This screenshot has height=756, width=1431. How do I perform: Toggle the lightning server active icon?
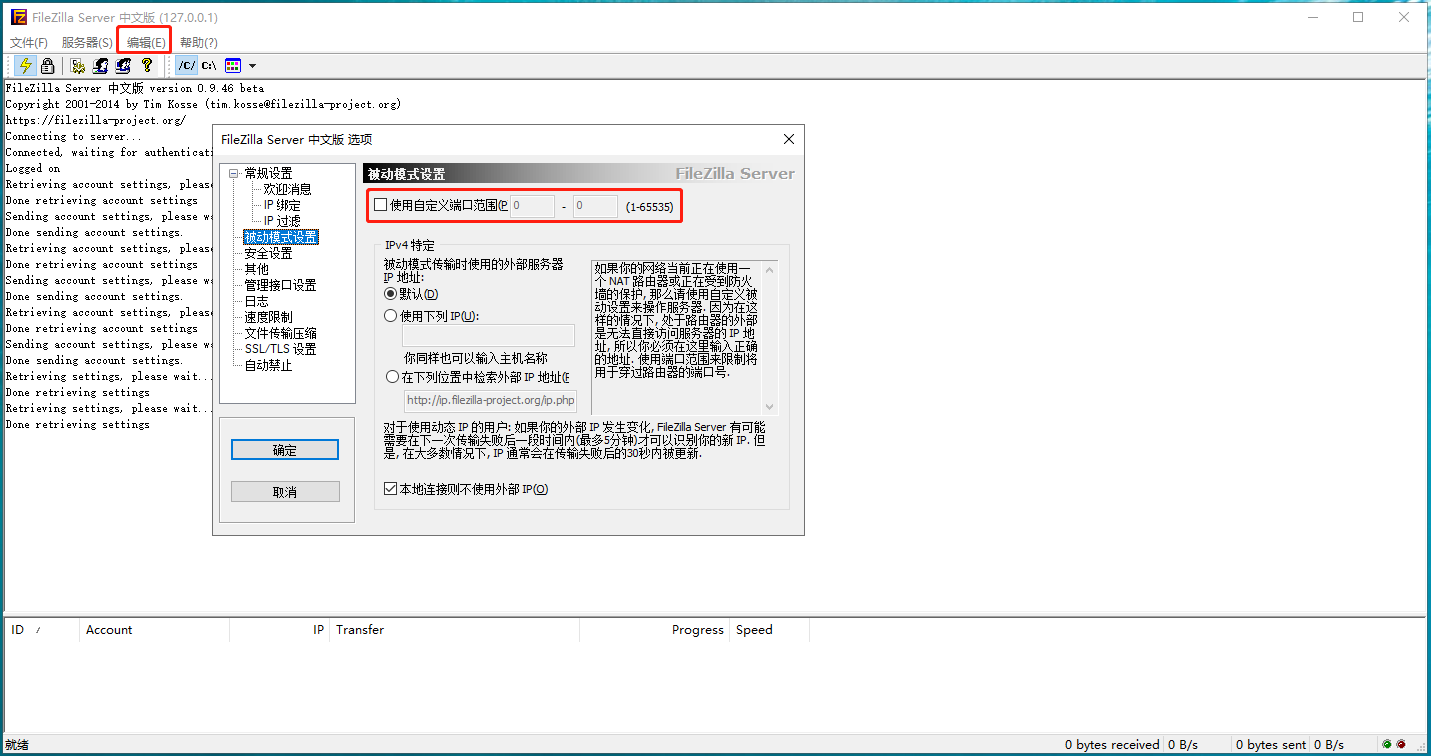26,66
